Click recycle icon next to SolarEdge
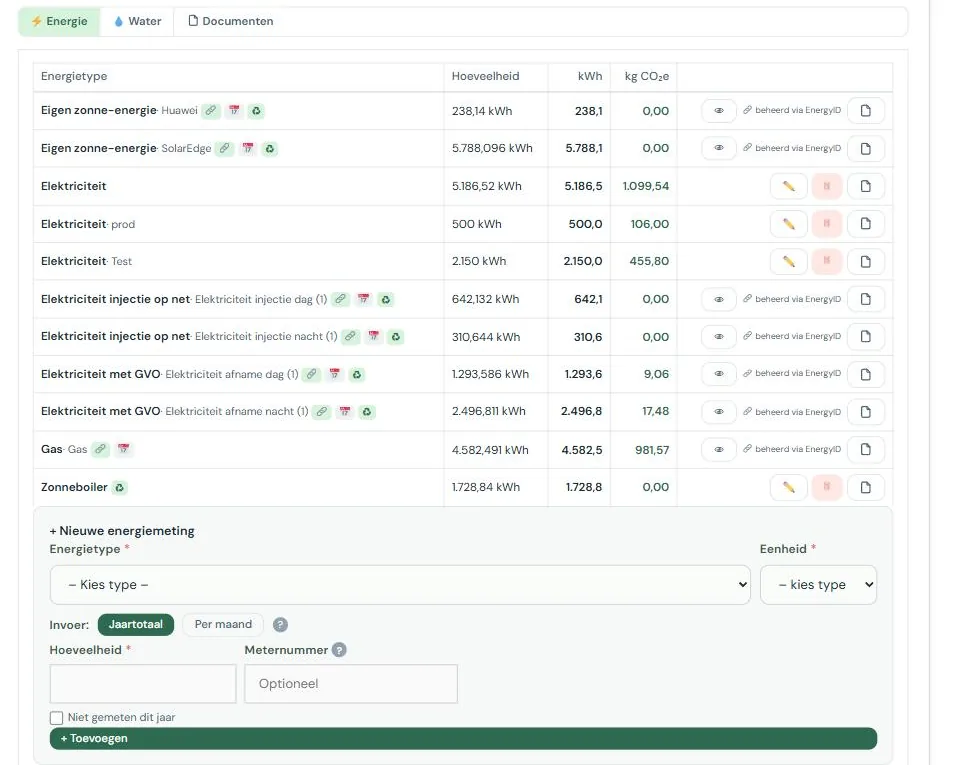This screenshot has width=960, height=765. tap(269, 148)
